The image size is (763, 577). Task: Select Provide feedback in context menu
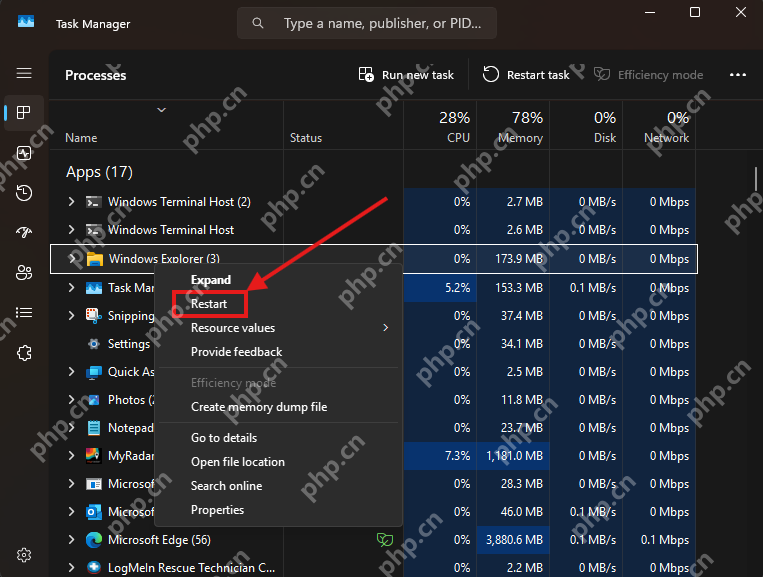point(278,352)
